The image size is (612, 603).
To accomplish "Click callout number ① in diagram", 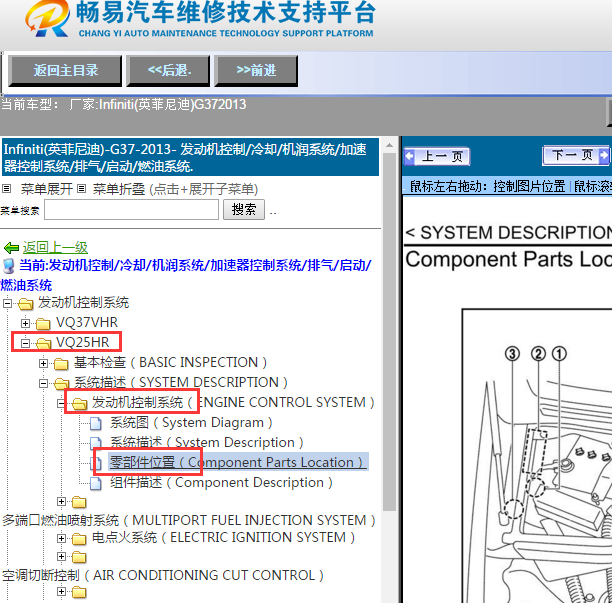I will [x=559, y=354].
